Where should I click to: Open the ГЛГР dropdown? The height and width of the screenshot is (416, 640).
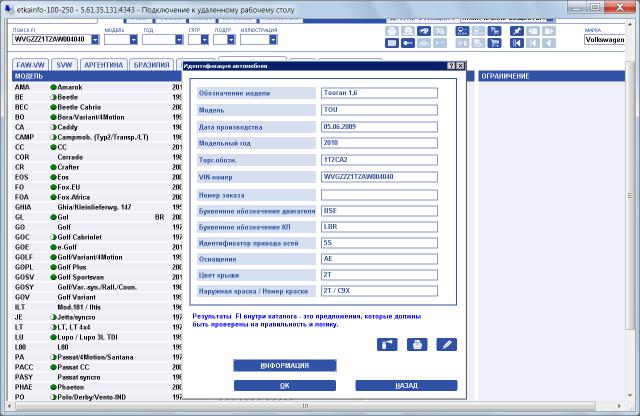[204, 40]
